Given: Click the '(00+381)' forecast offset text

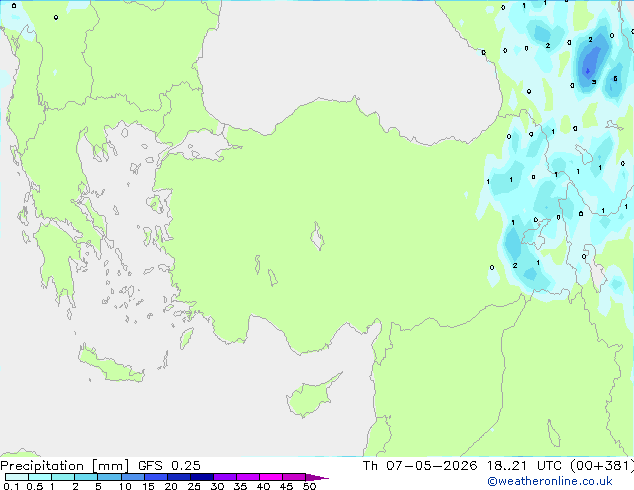Looking at the screenshot, I should point(602,466).
